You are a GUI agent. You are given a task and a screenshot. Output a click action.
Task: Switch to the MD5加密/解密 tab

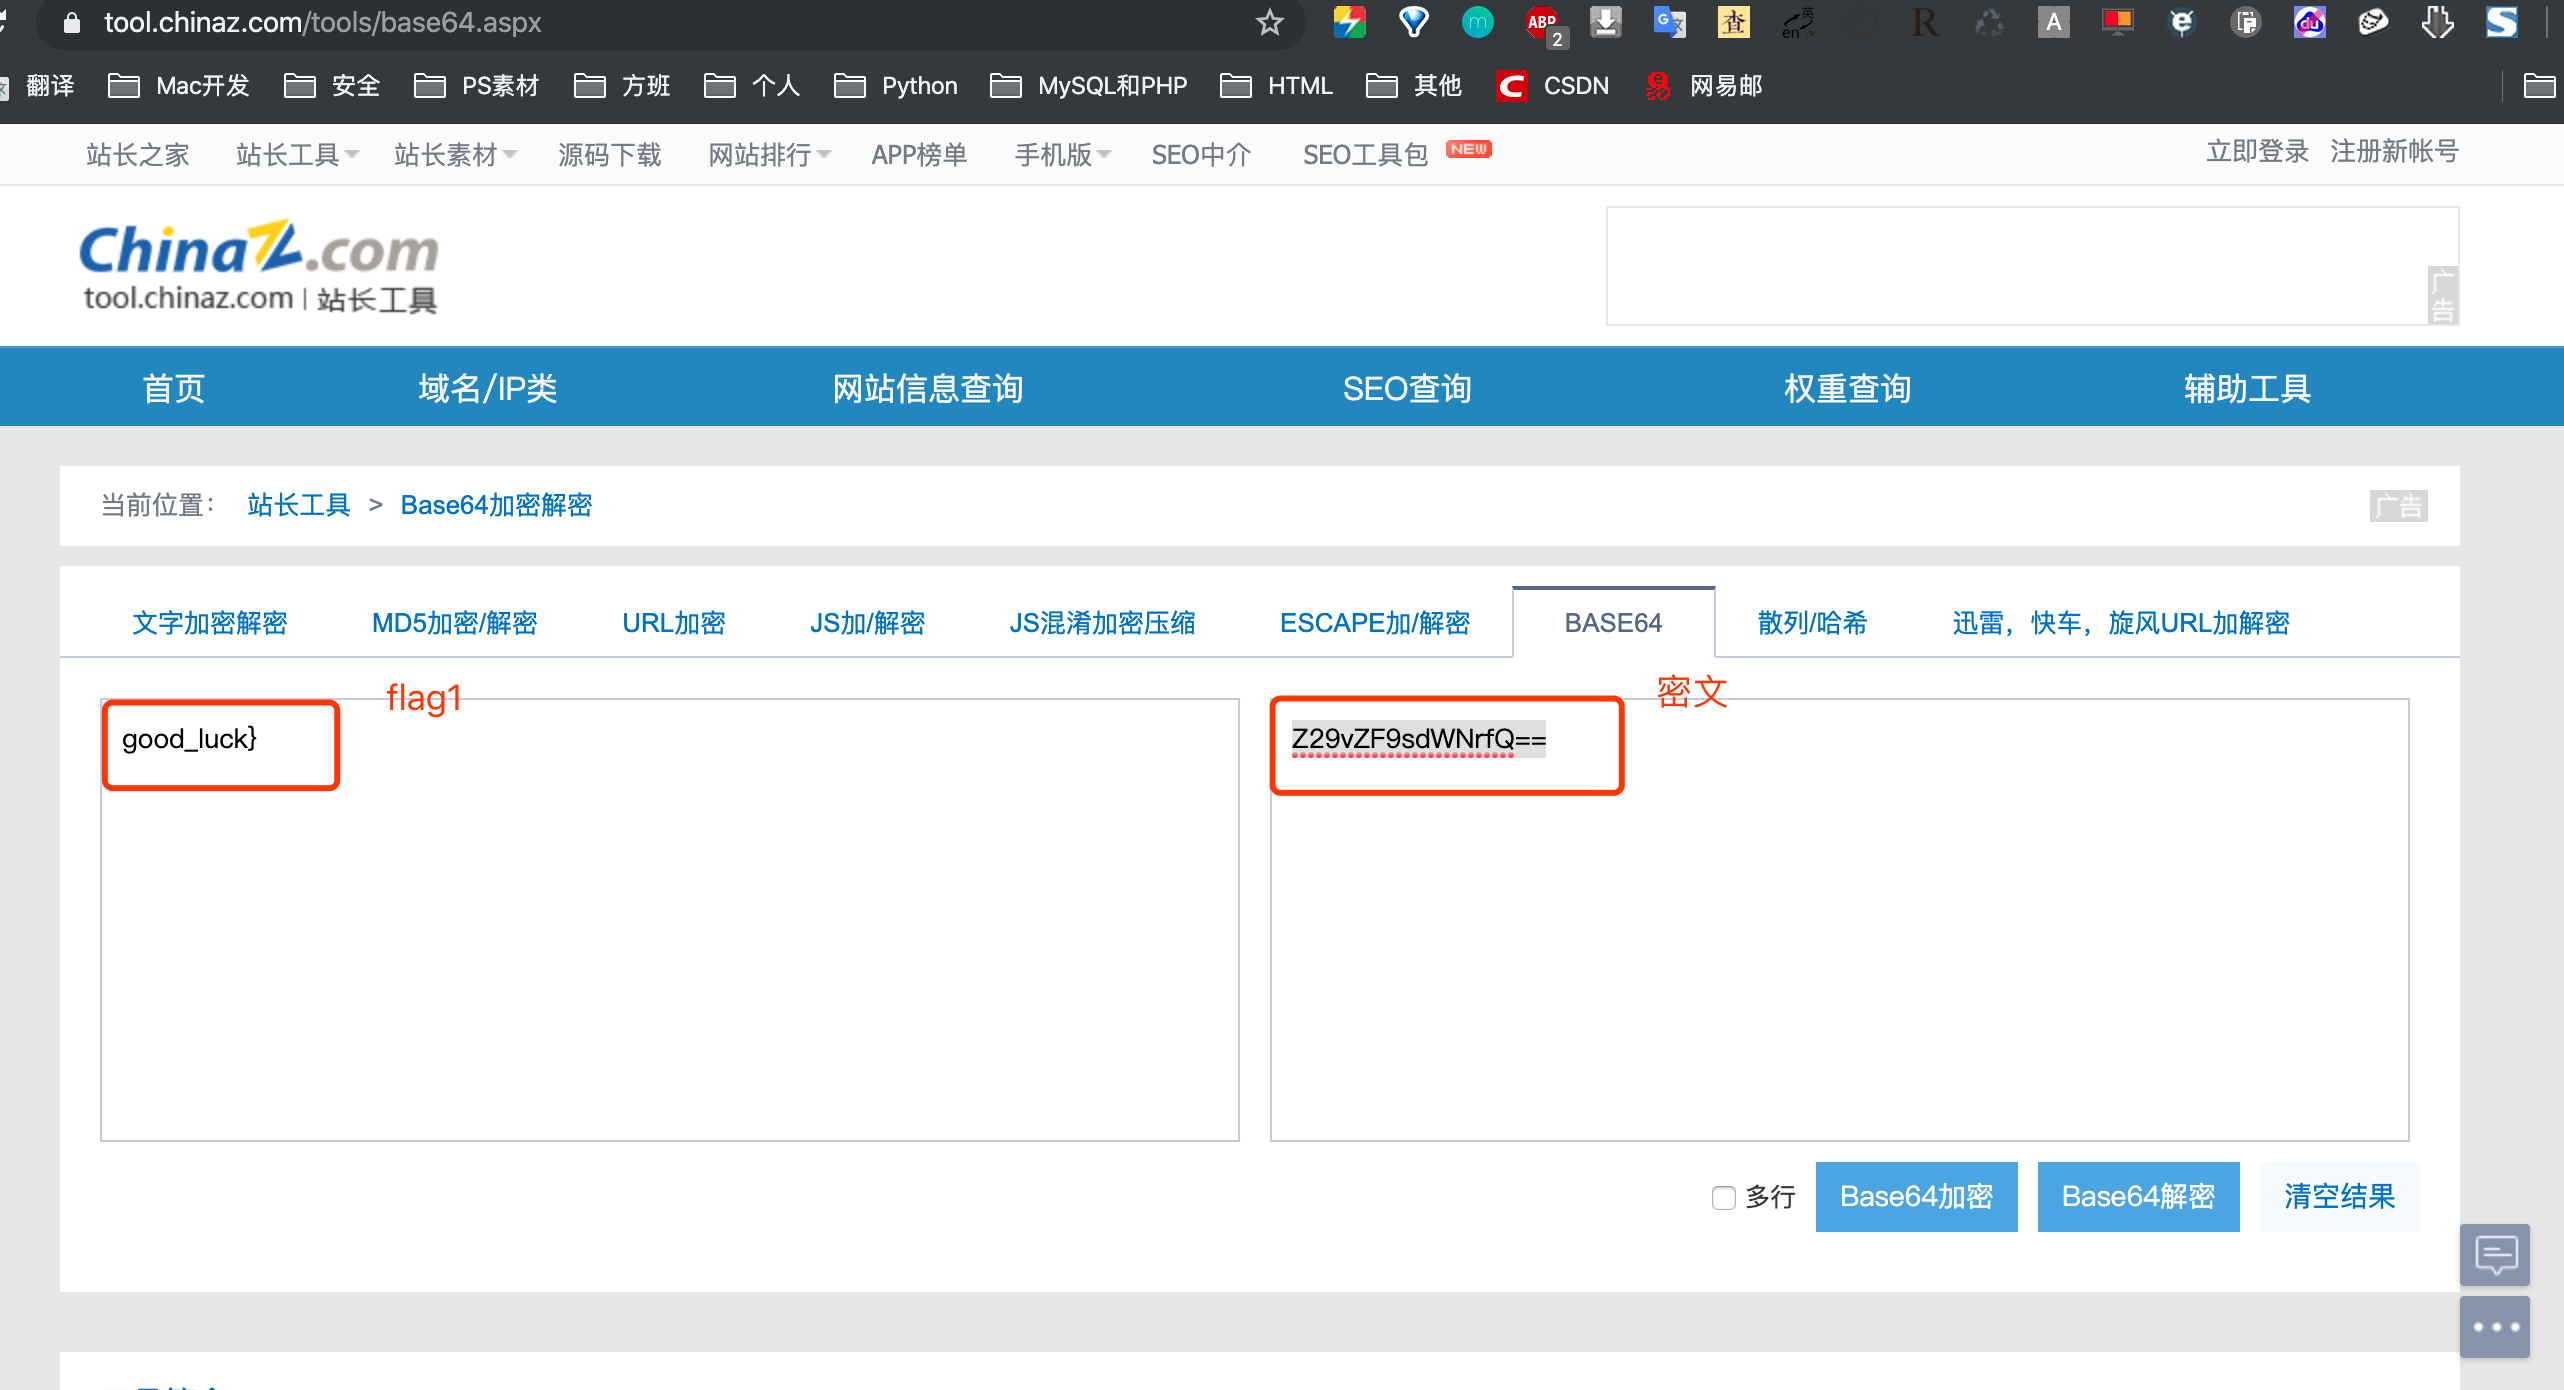[x=454, y=623]
